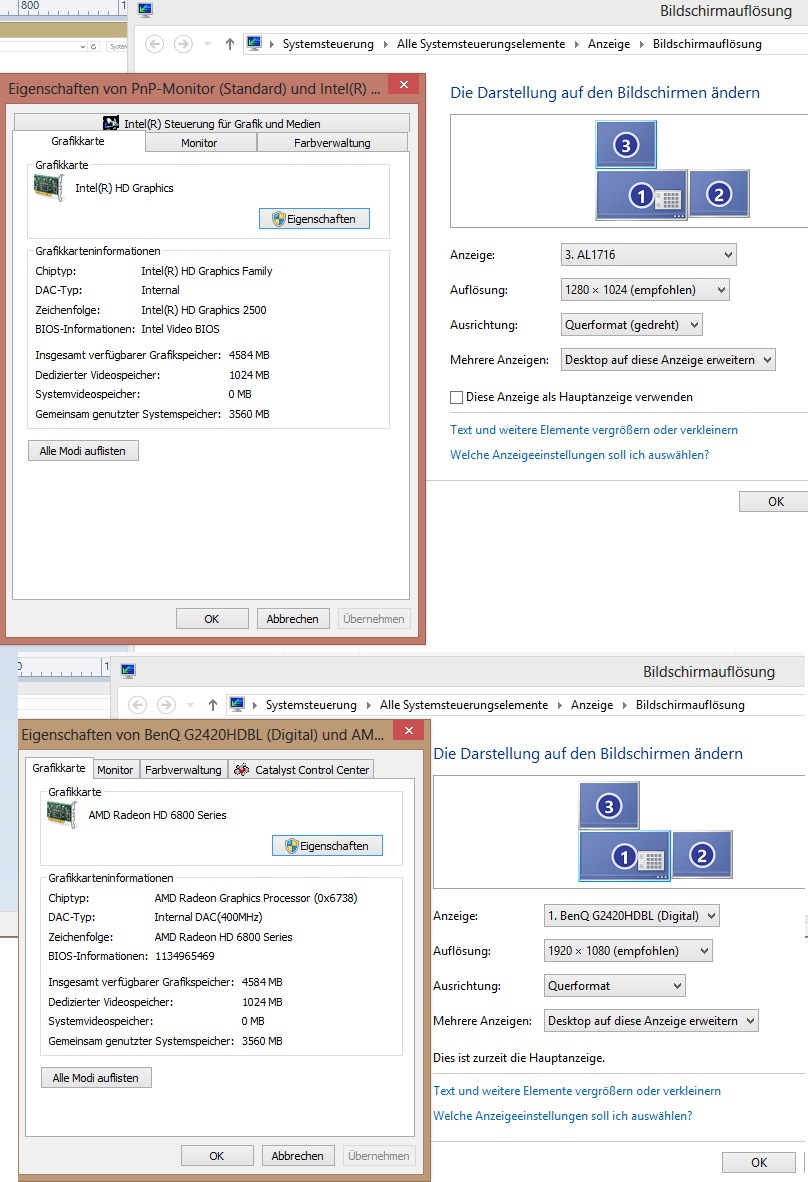The height and width of the screenshot is (1182, 808).
Task: Click forward arrow in upper Bildschirmauflösung window
Action: tap(182, 44)
